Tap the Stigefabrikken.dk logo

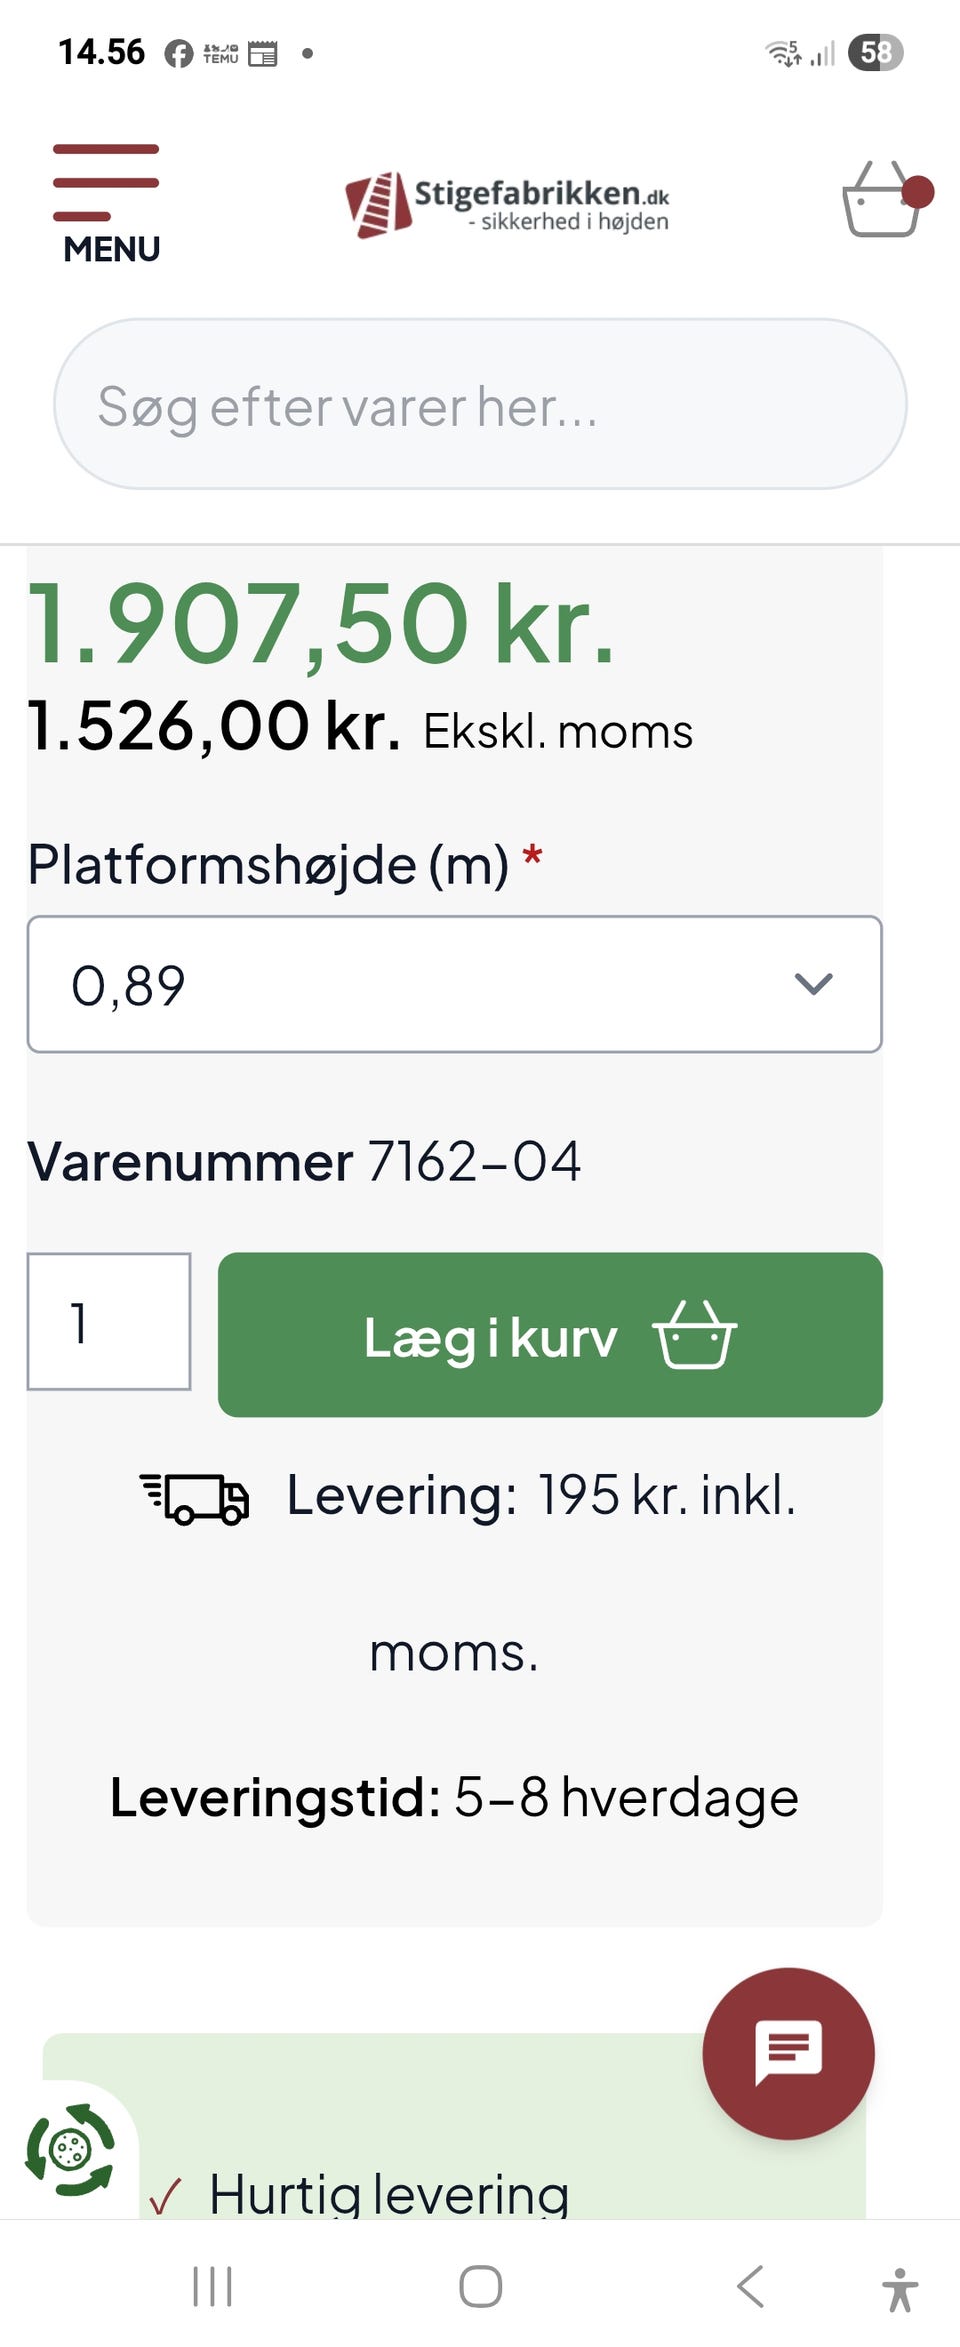point(508,205)
